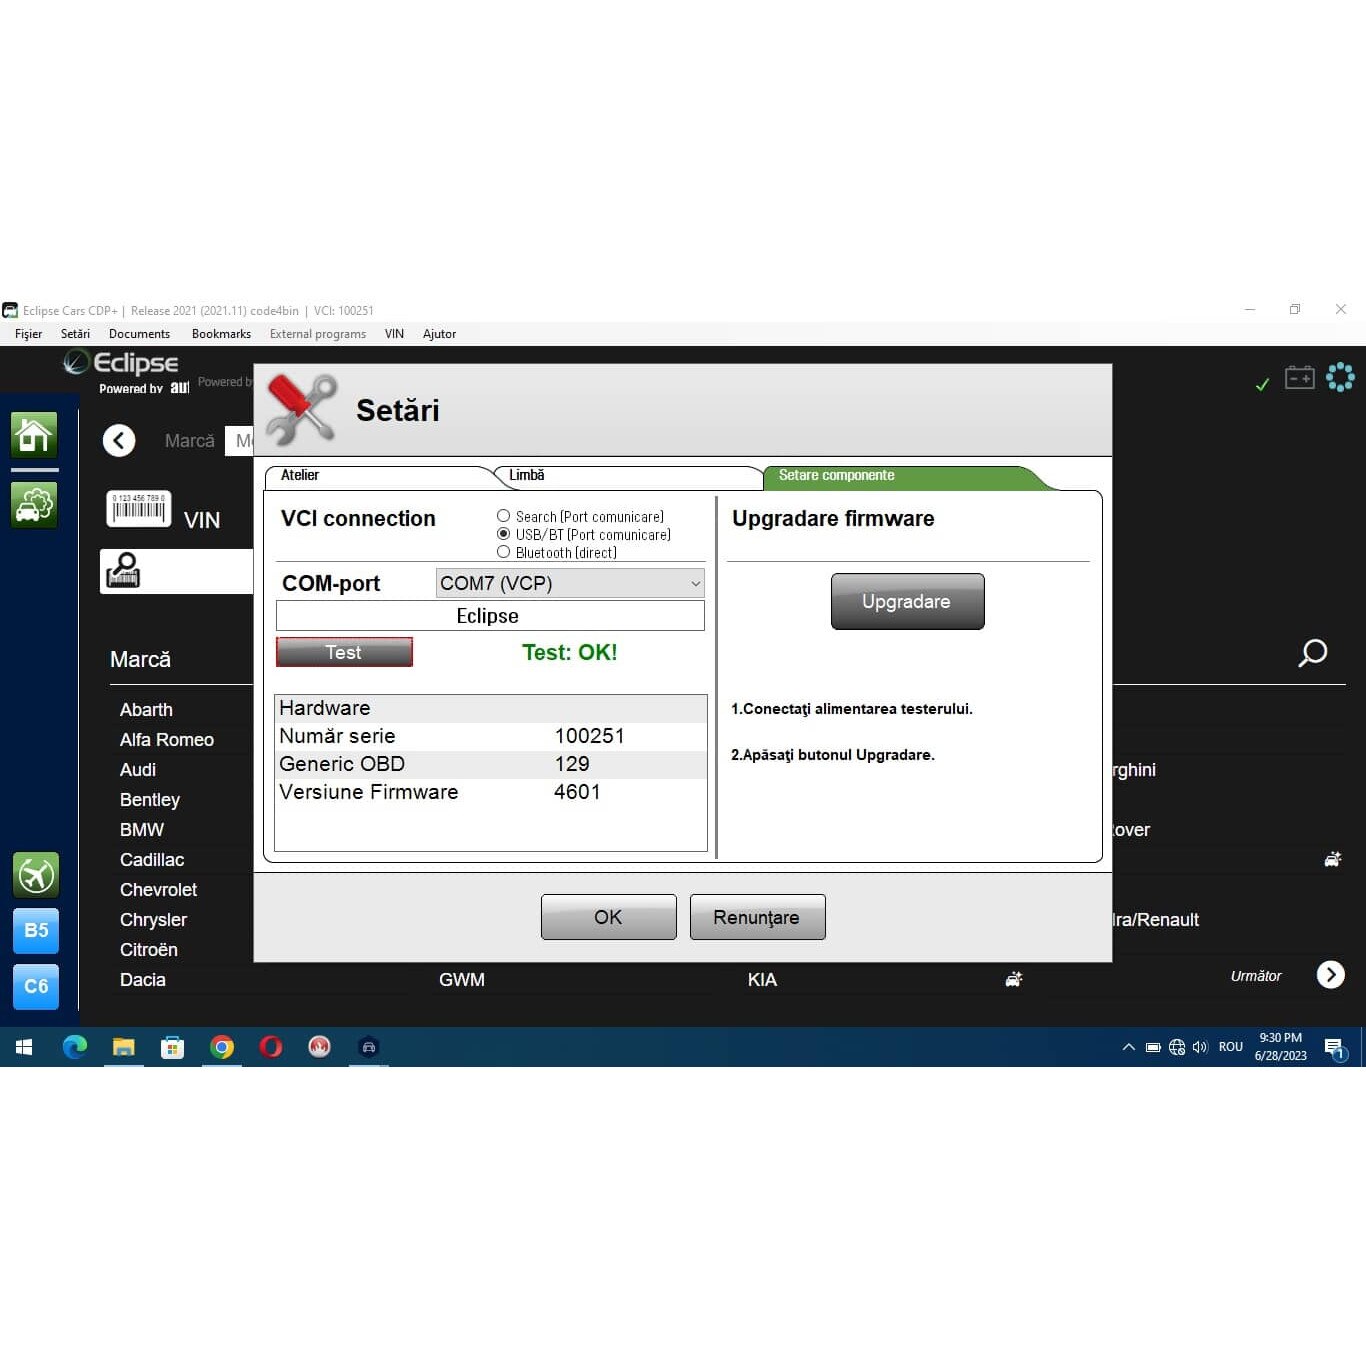
Task: Switch to the Limbă tab
Action: (527, 476)
